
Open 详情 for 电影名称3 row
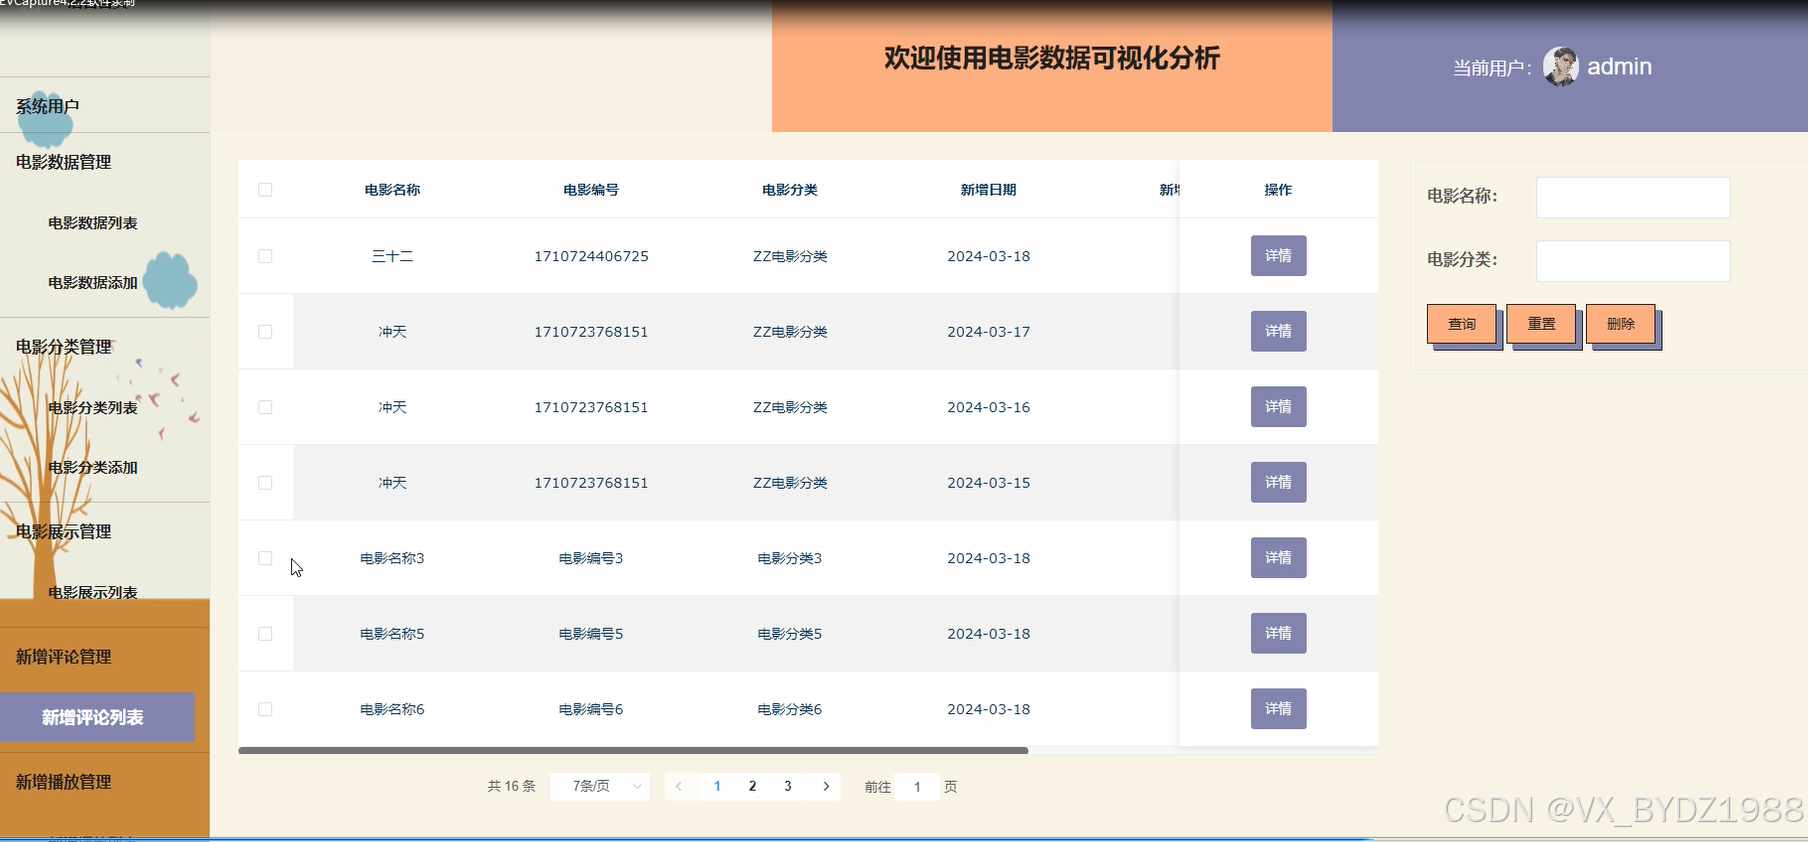tap(1278, 558)
